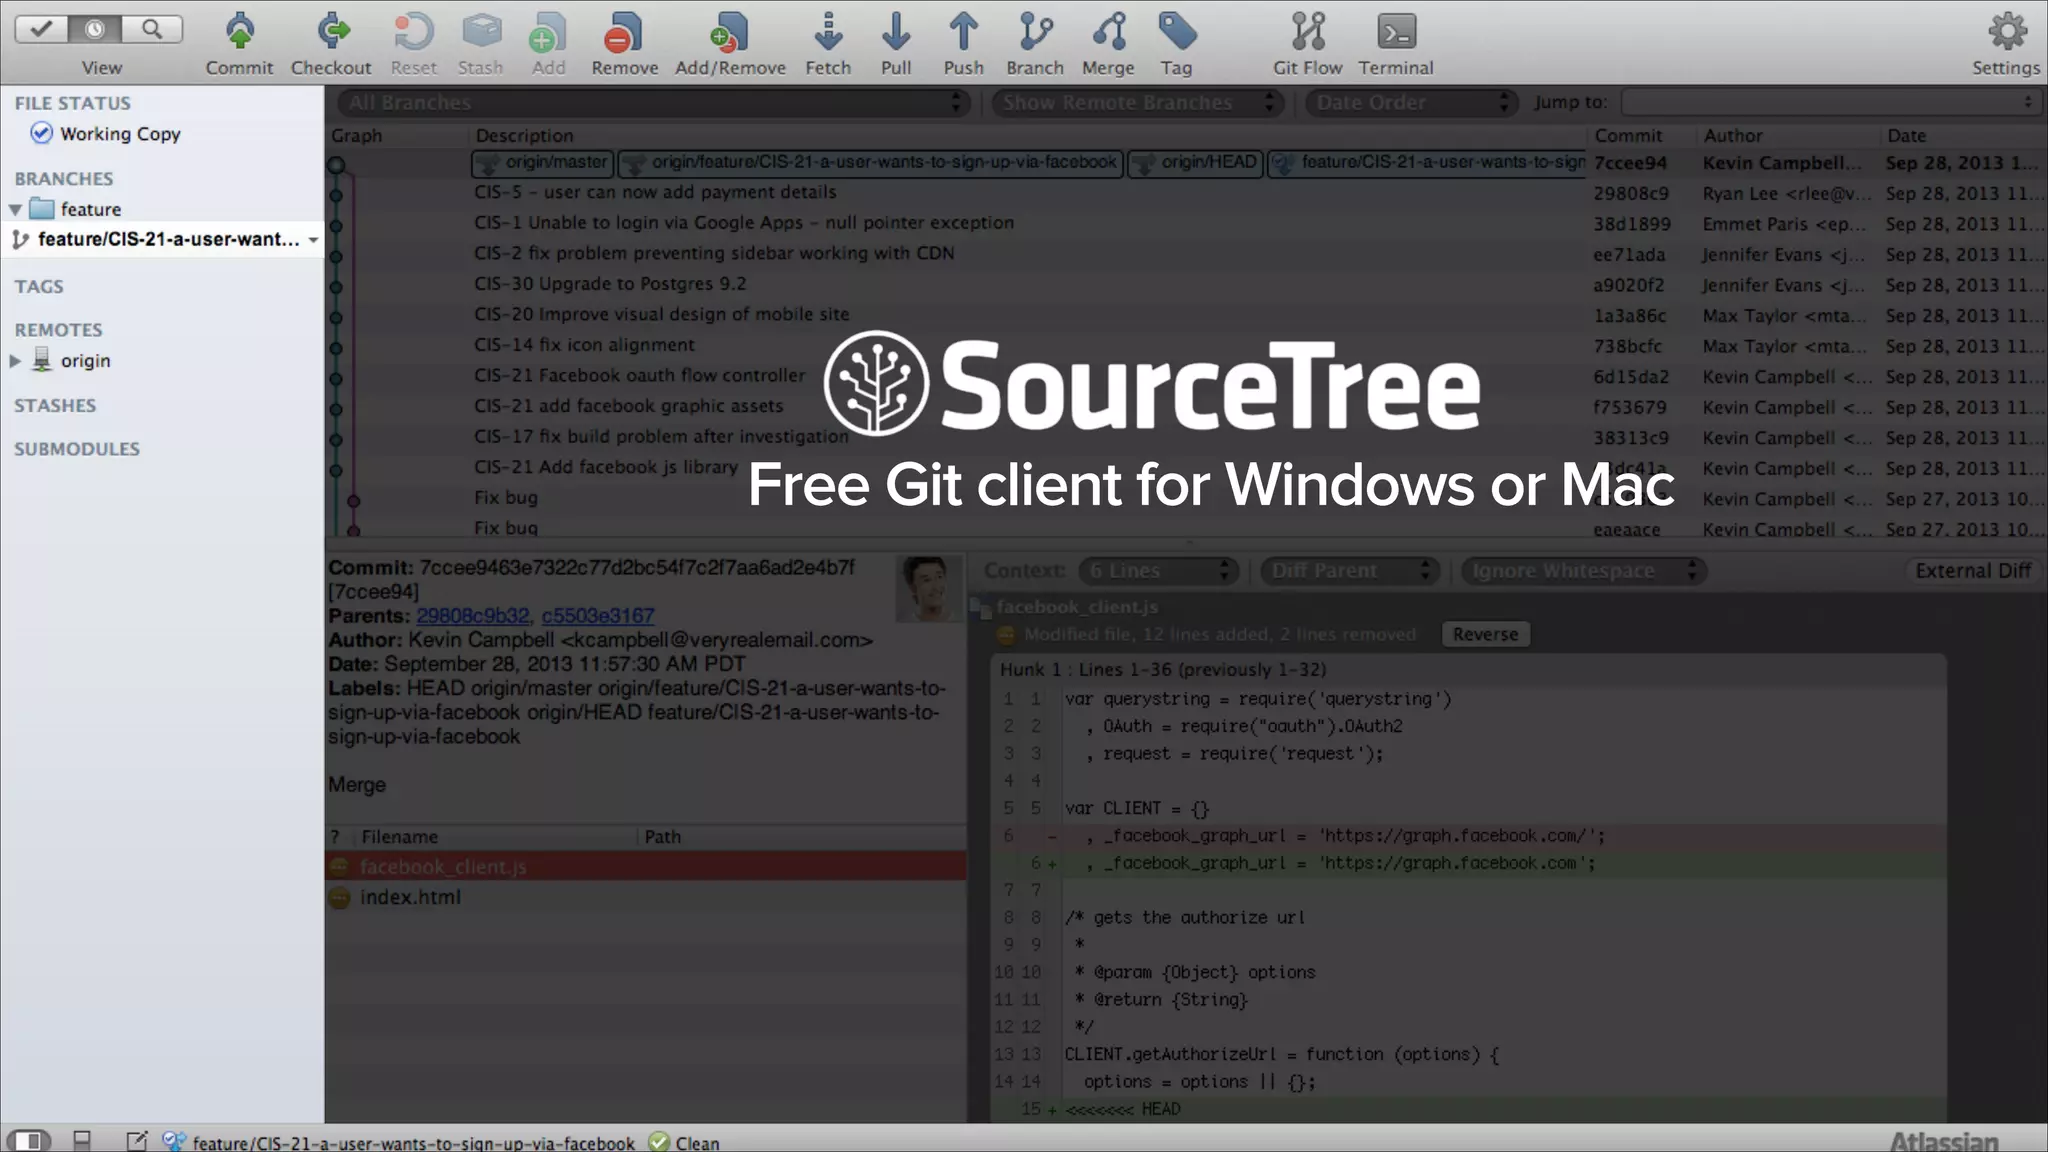Click the Reverse hunk button
The width and height of the screenshot is (2048, 1152).
(1485, 634)
